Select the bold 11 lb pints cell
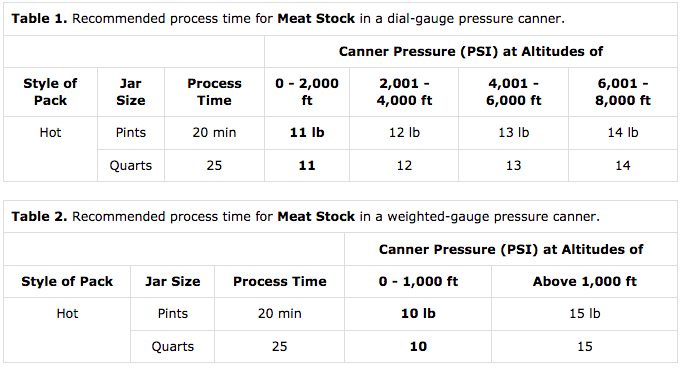Screen dimensions: 684x371 [307, 132]
